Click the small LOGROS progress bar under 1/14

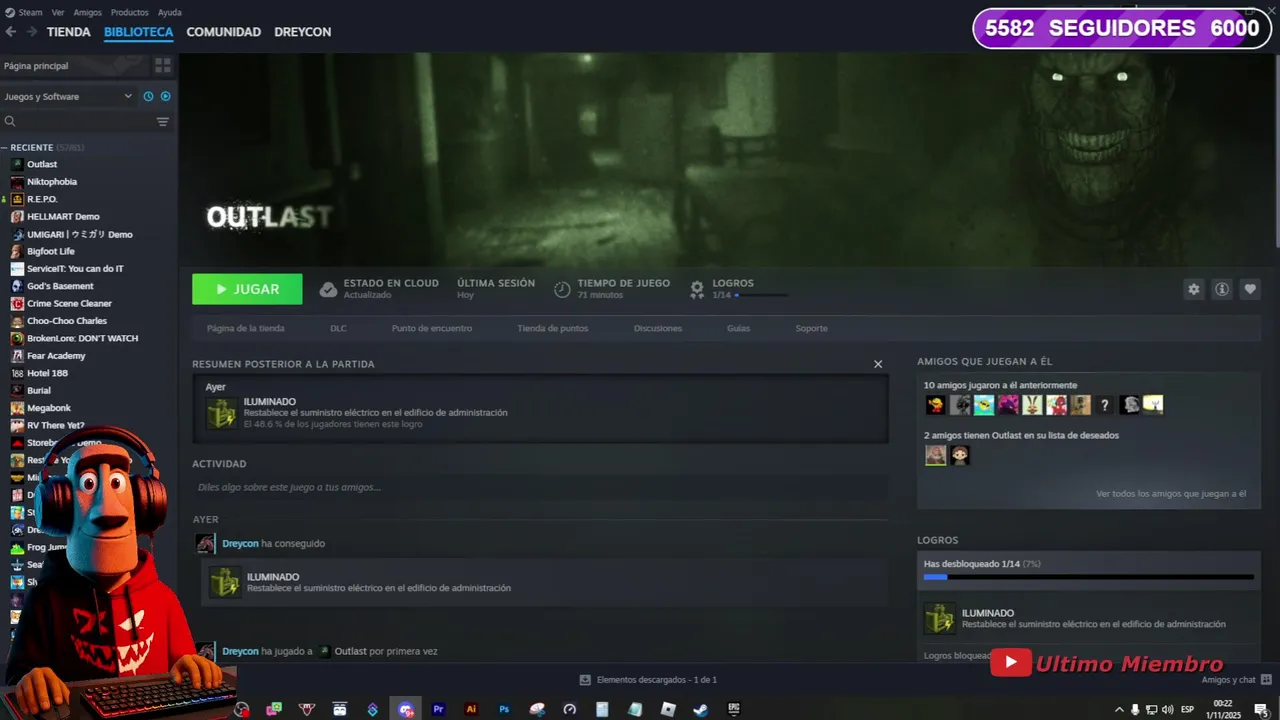[761, 295]
